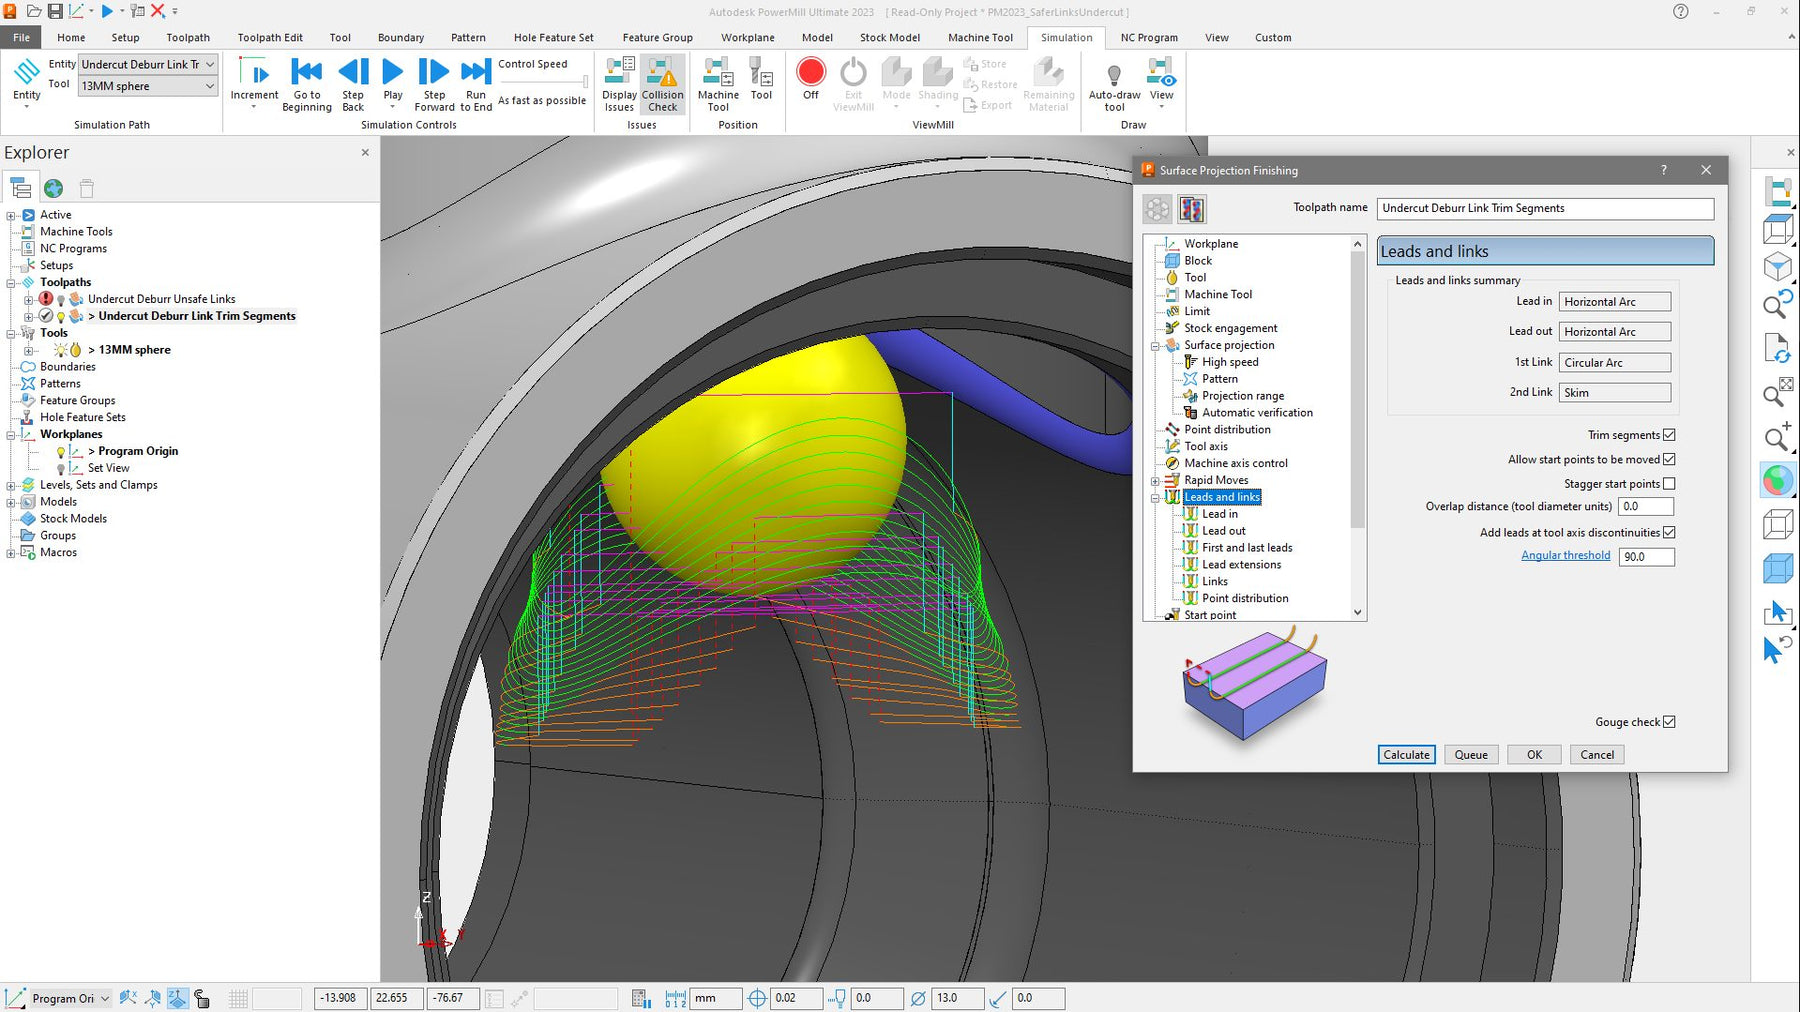1800x1012 pixels.
Task: Click the Control Speed slider
Action: pos(543,82)
